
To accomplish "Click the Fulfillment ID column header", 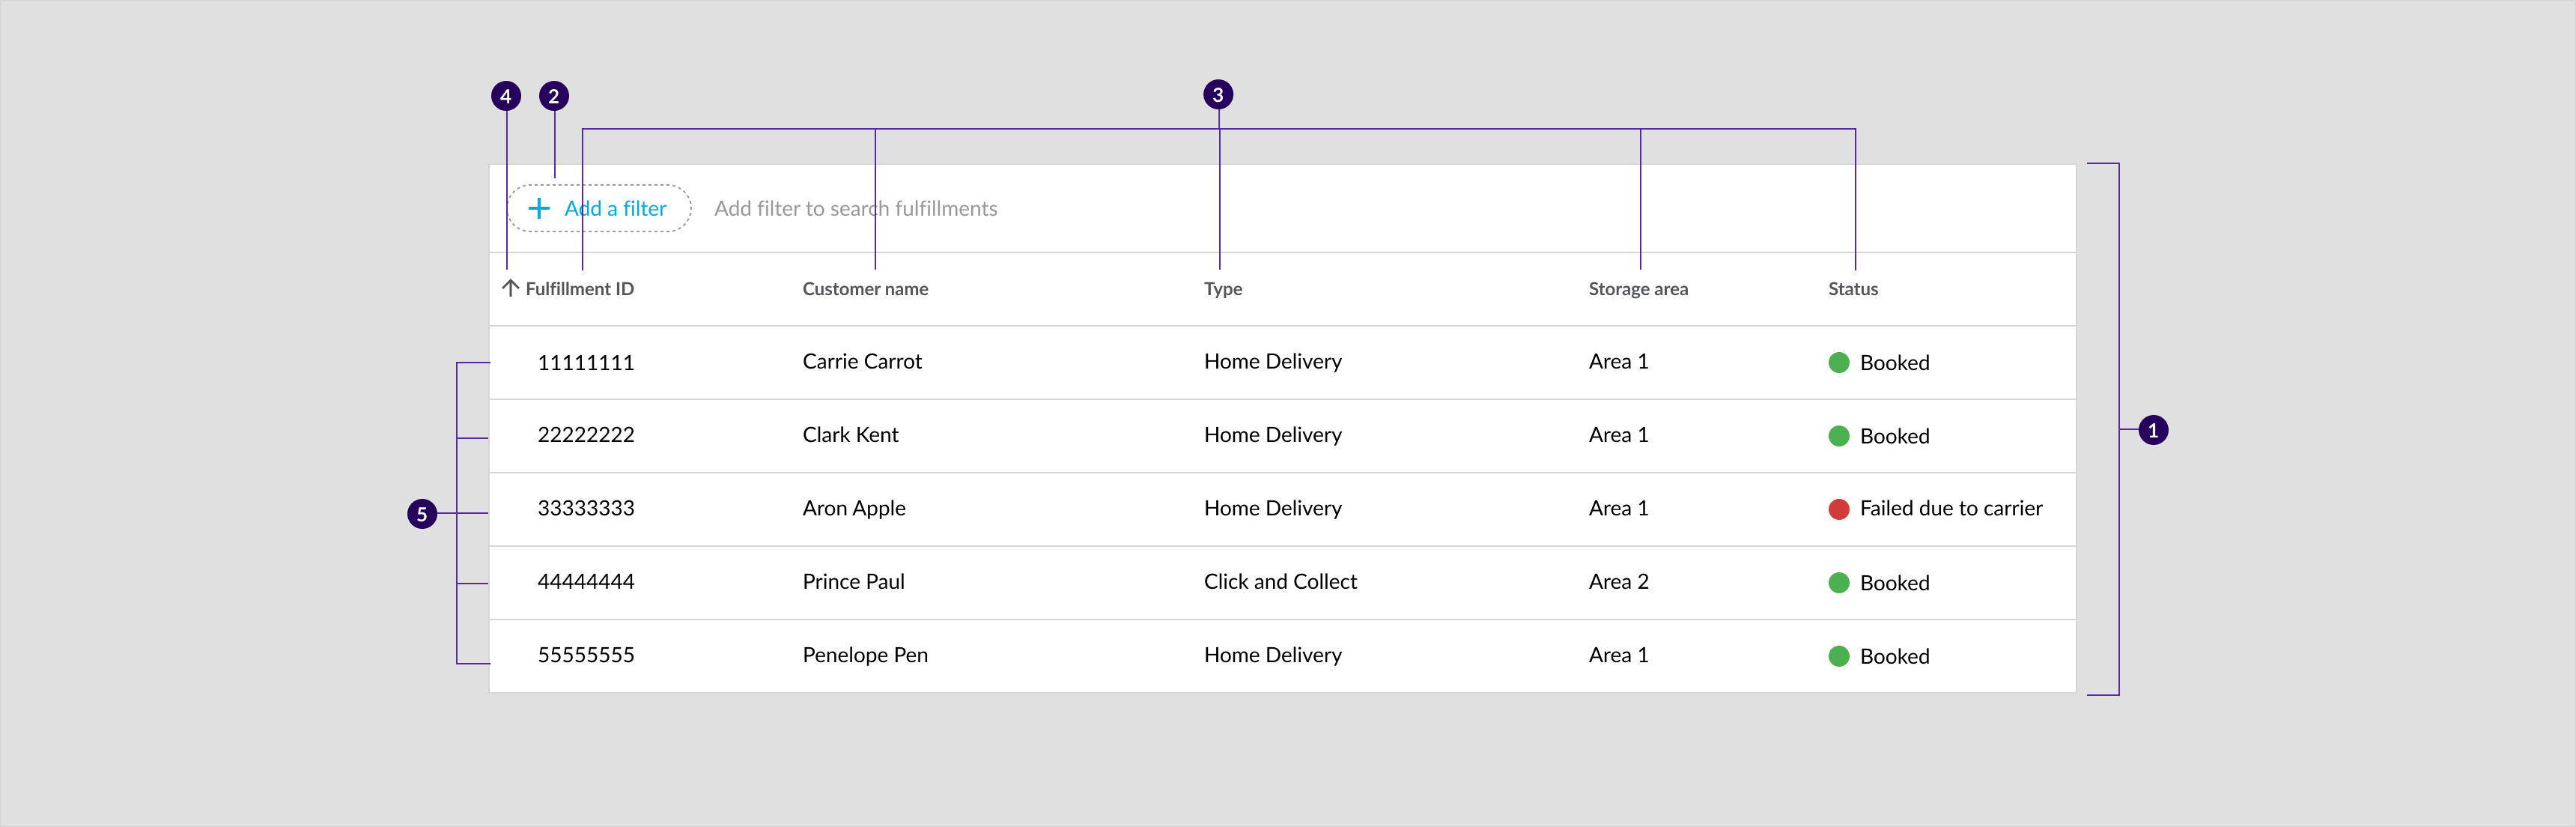I will 579,289.
